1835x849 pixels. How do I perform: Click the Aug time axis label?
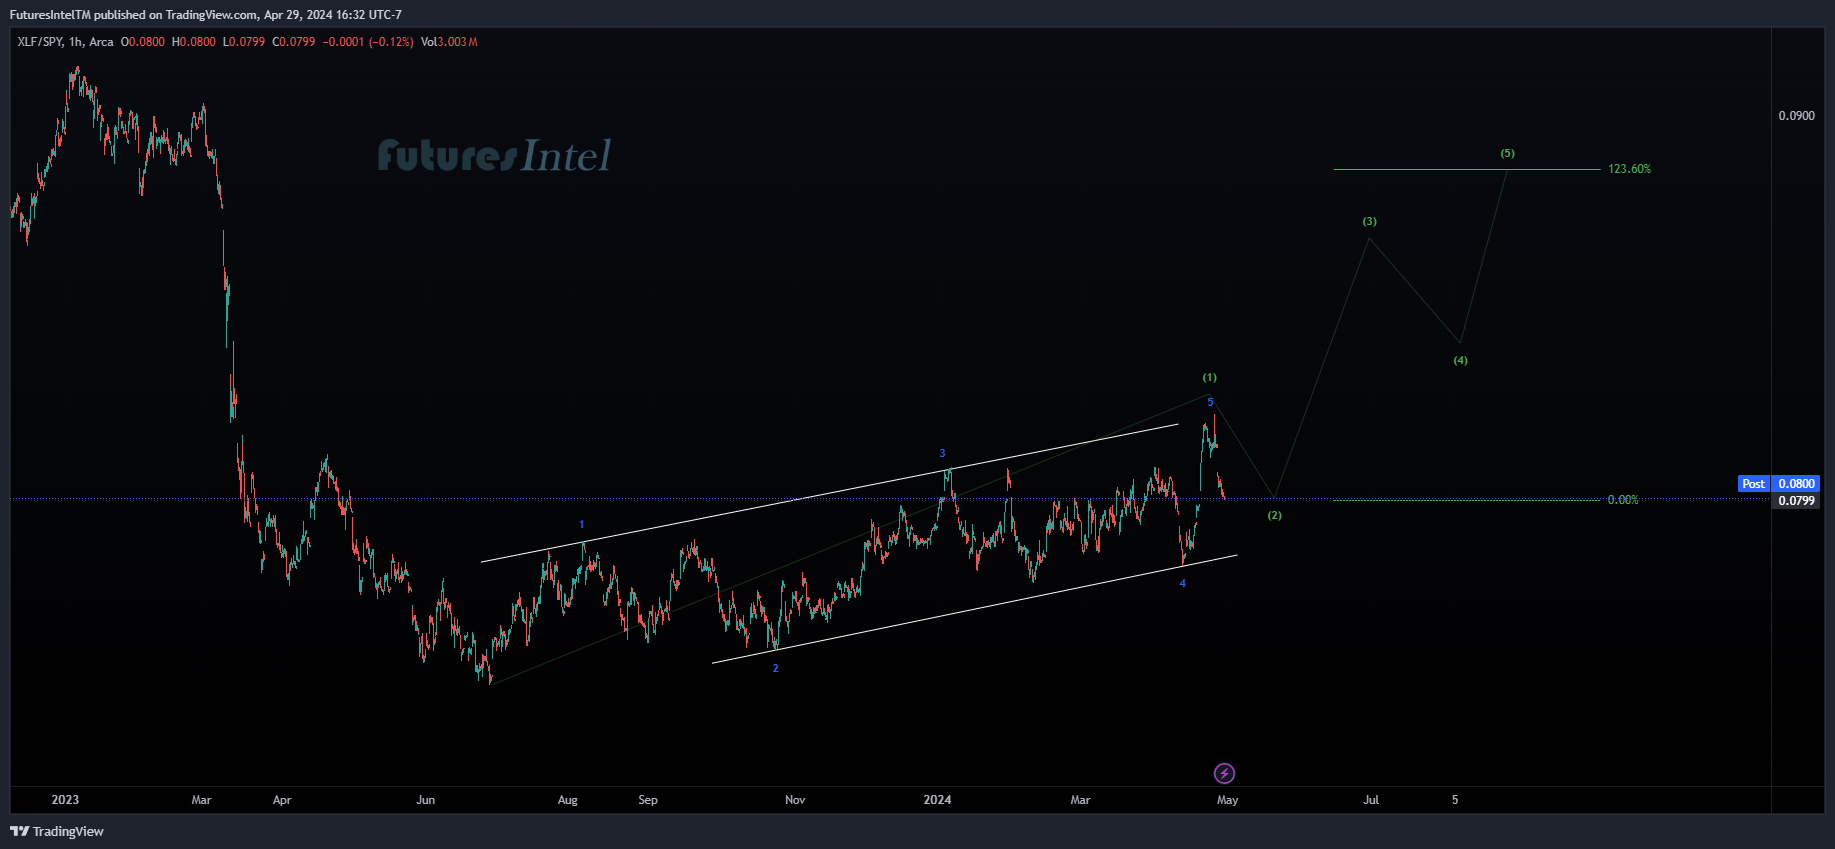click(x=568, y=800)
